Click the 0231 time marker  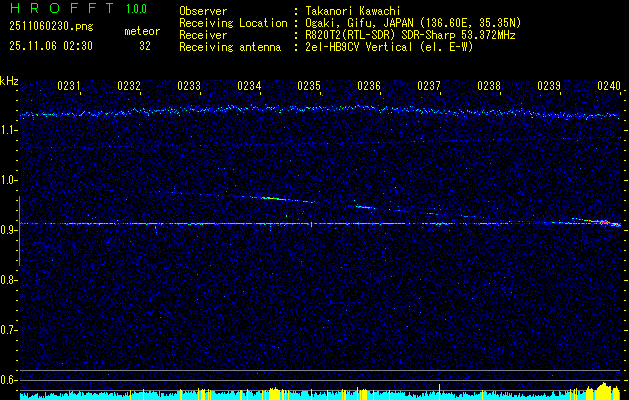click(69, 86)
